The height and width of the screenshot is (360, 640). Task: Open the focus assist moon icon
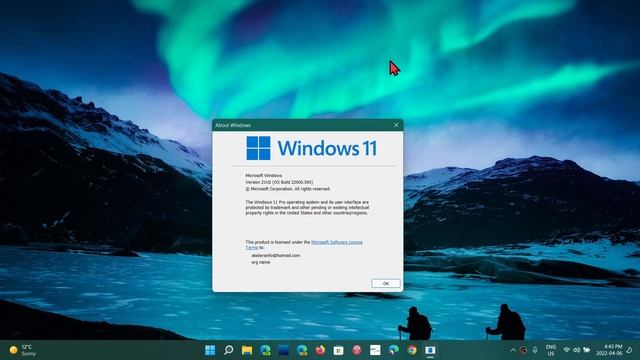point(629,350)
